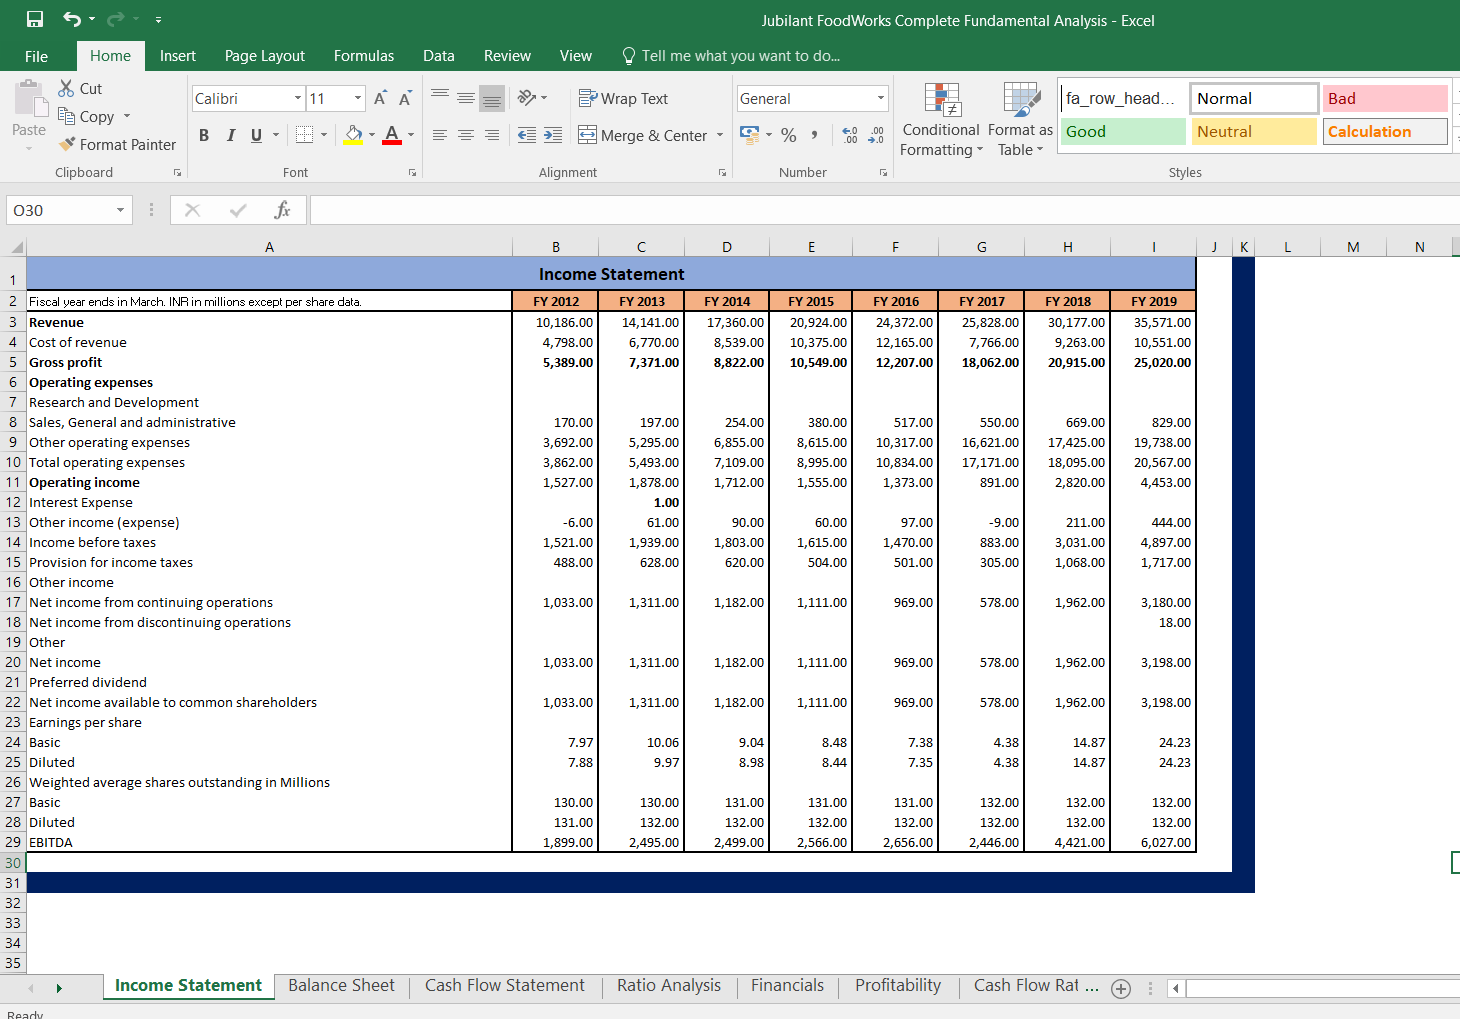This screenshot has width=1460, height=1019.
Task: Click in the formula bar
Action: point(884,210)
